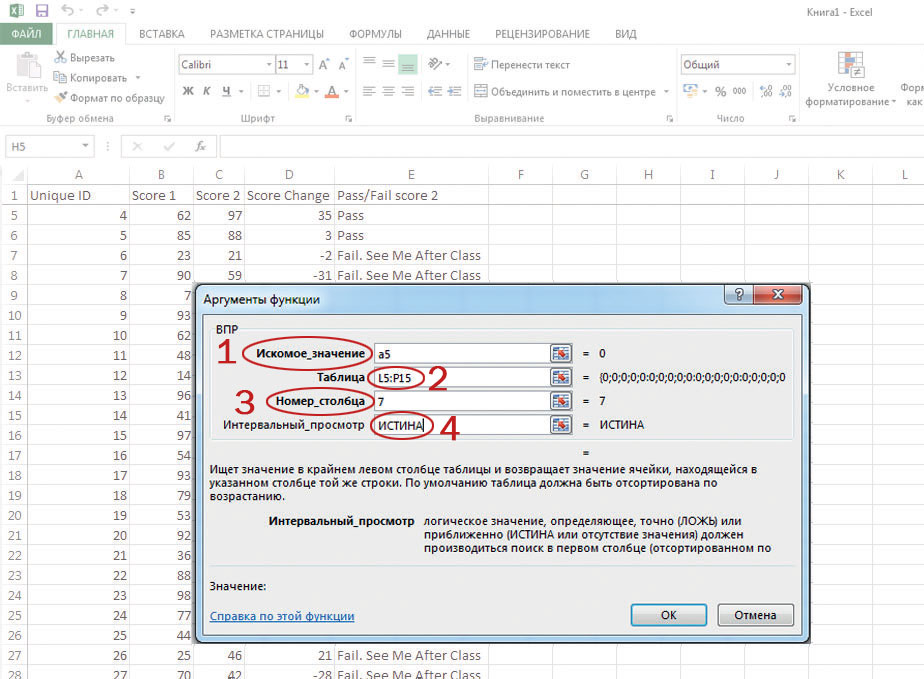
Task: Collapse dialog using Искомое_значение range icon
Action: pyautogui.click(x=560, y=353)
